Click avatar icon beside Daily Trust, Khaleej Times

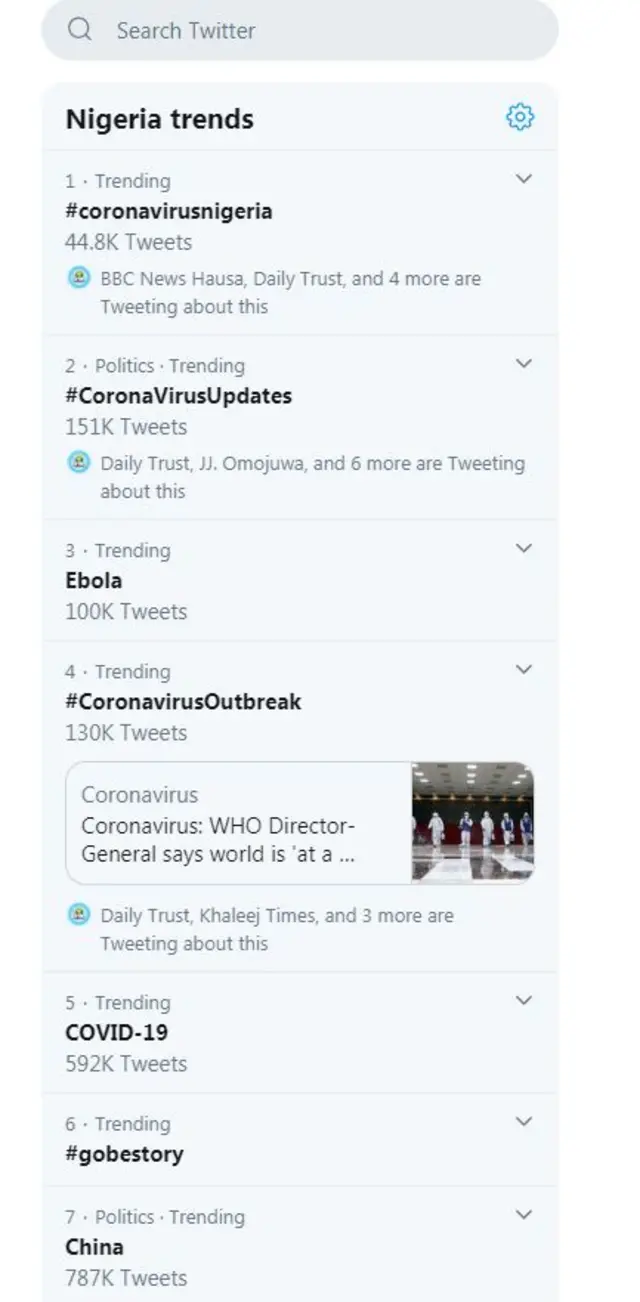click(x=79, y=914)
